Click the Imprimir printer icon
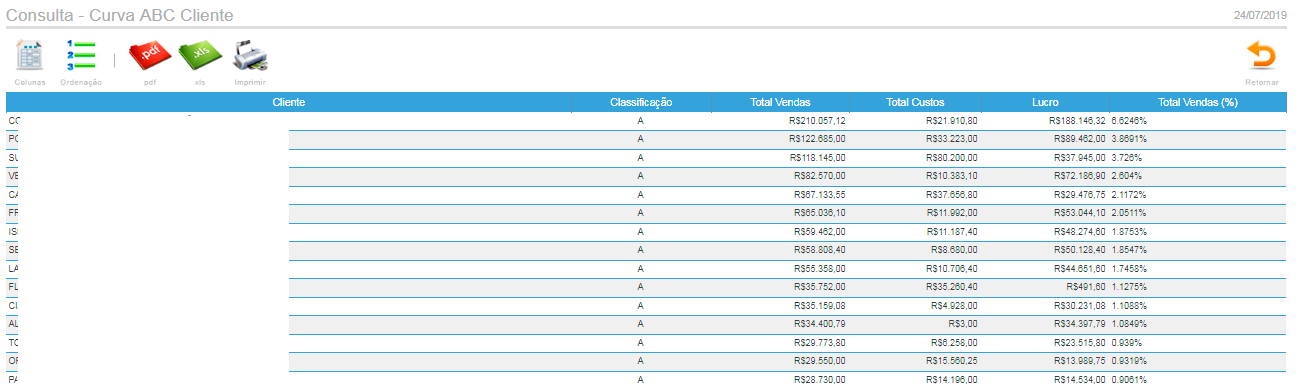The height and width of the screenshot is (389, 1301). [x=250, y=56]
